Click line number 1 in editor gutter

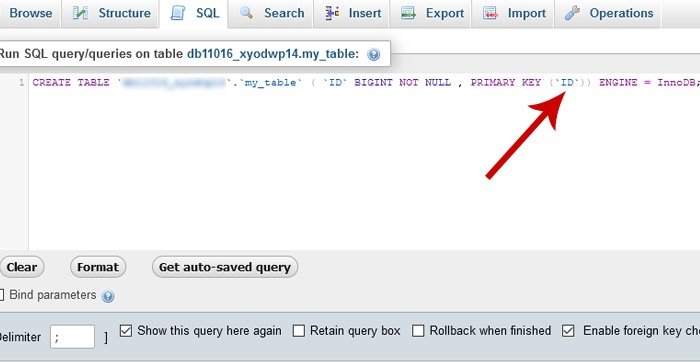[x=21, y=83]
